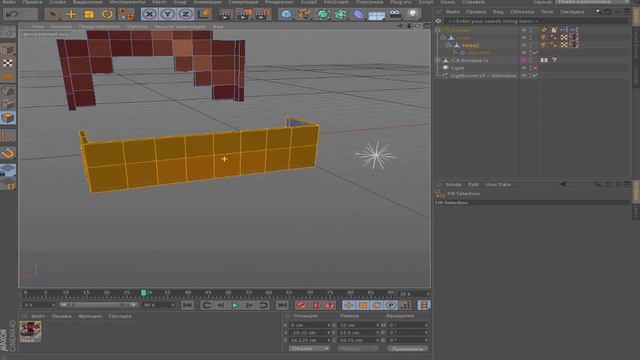Open the environment floor icon
Screen dimensions: 640x360
tap(376, 15)
